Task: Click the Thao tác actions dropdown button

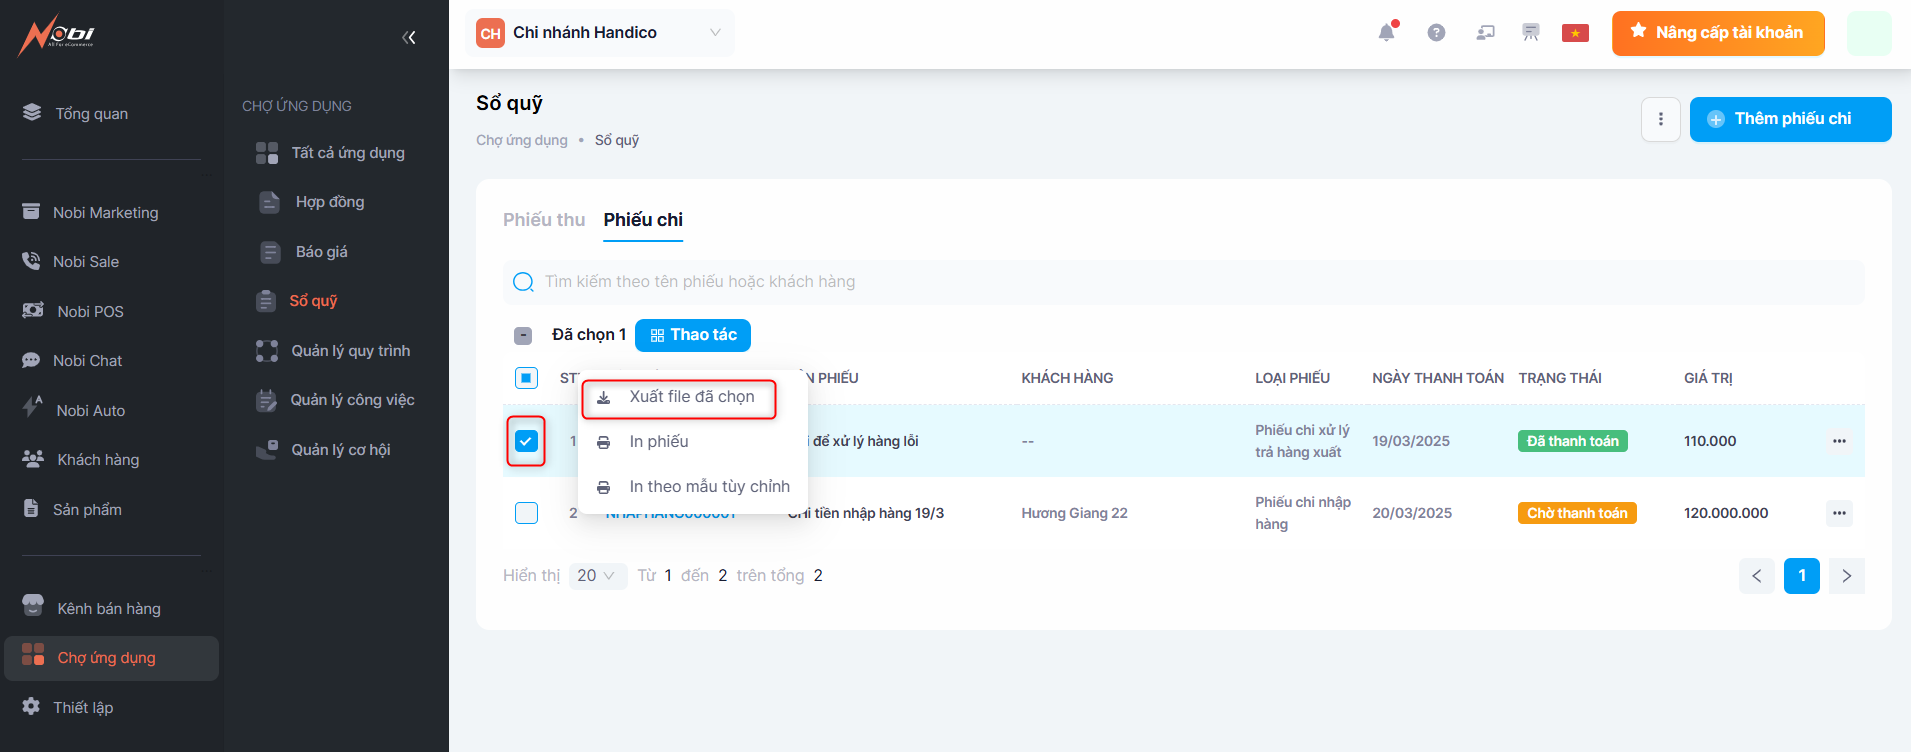Action: pos(692,335)
